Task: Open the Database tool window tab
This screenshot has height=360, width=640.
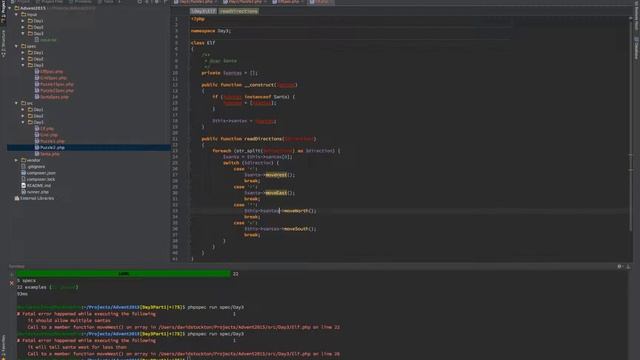Action: pos(636,48)
